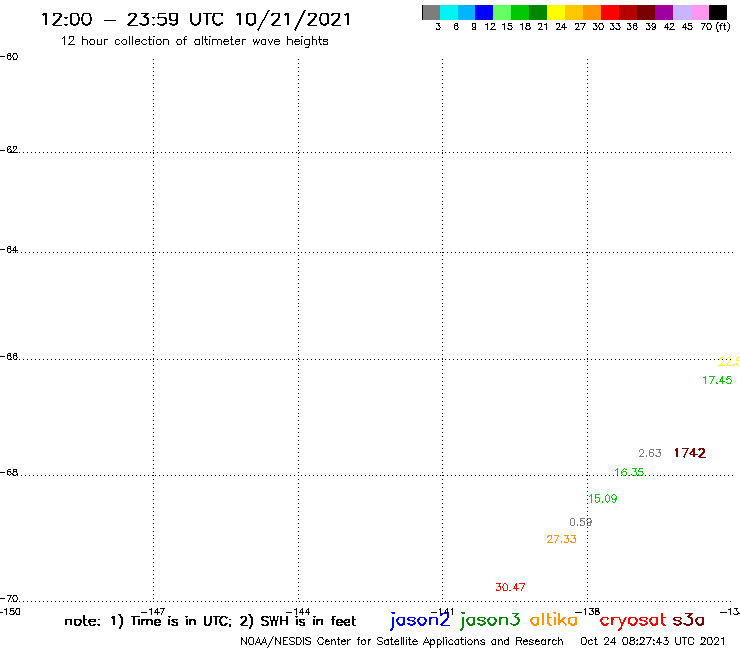Select the green 15.09 wave height reading
This screenshot has height=650, width=740.
click(x=603, y=498)
